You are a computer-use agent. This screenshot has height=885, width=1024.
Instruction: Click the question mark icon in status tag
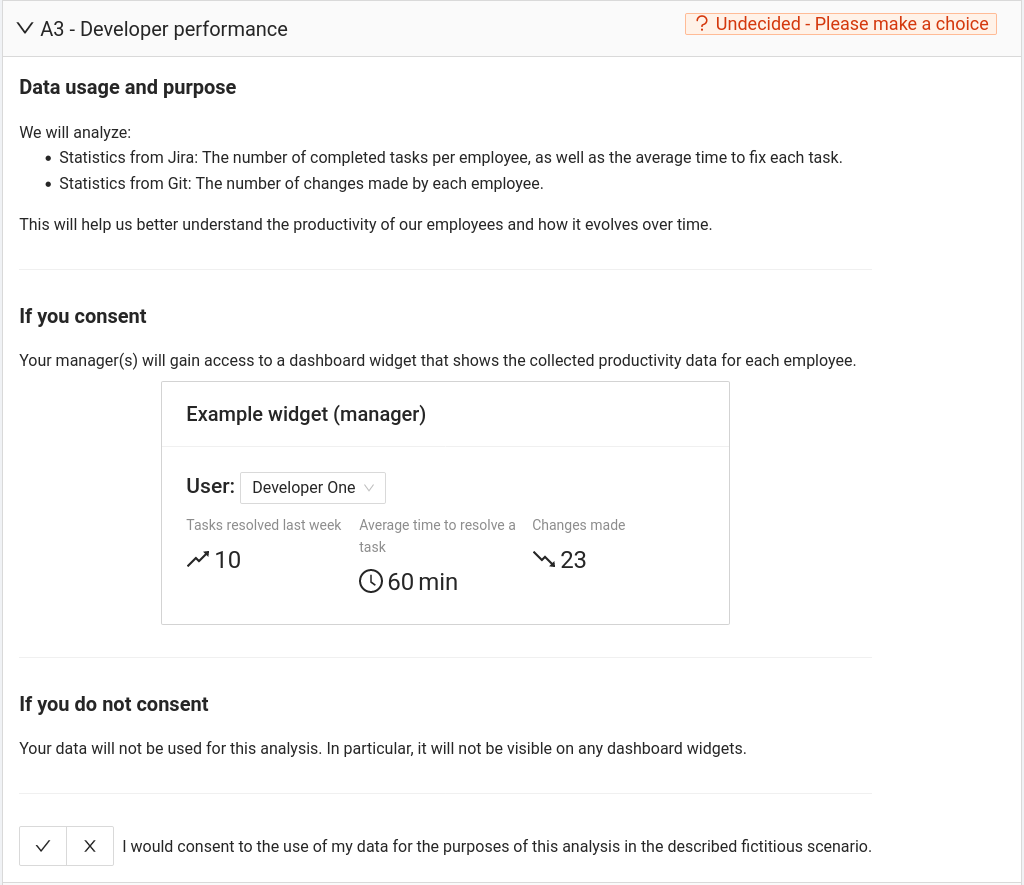coord(701,24)
